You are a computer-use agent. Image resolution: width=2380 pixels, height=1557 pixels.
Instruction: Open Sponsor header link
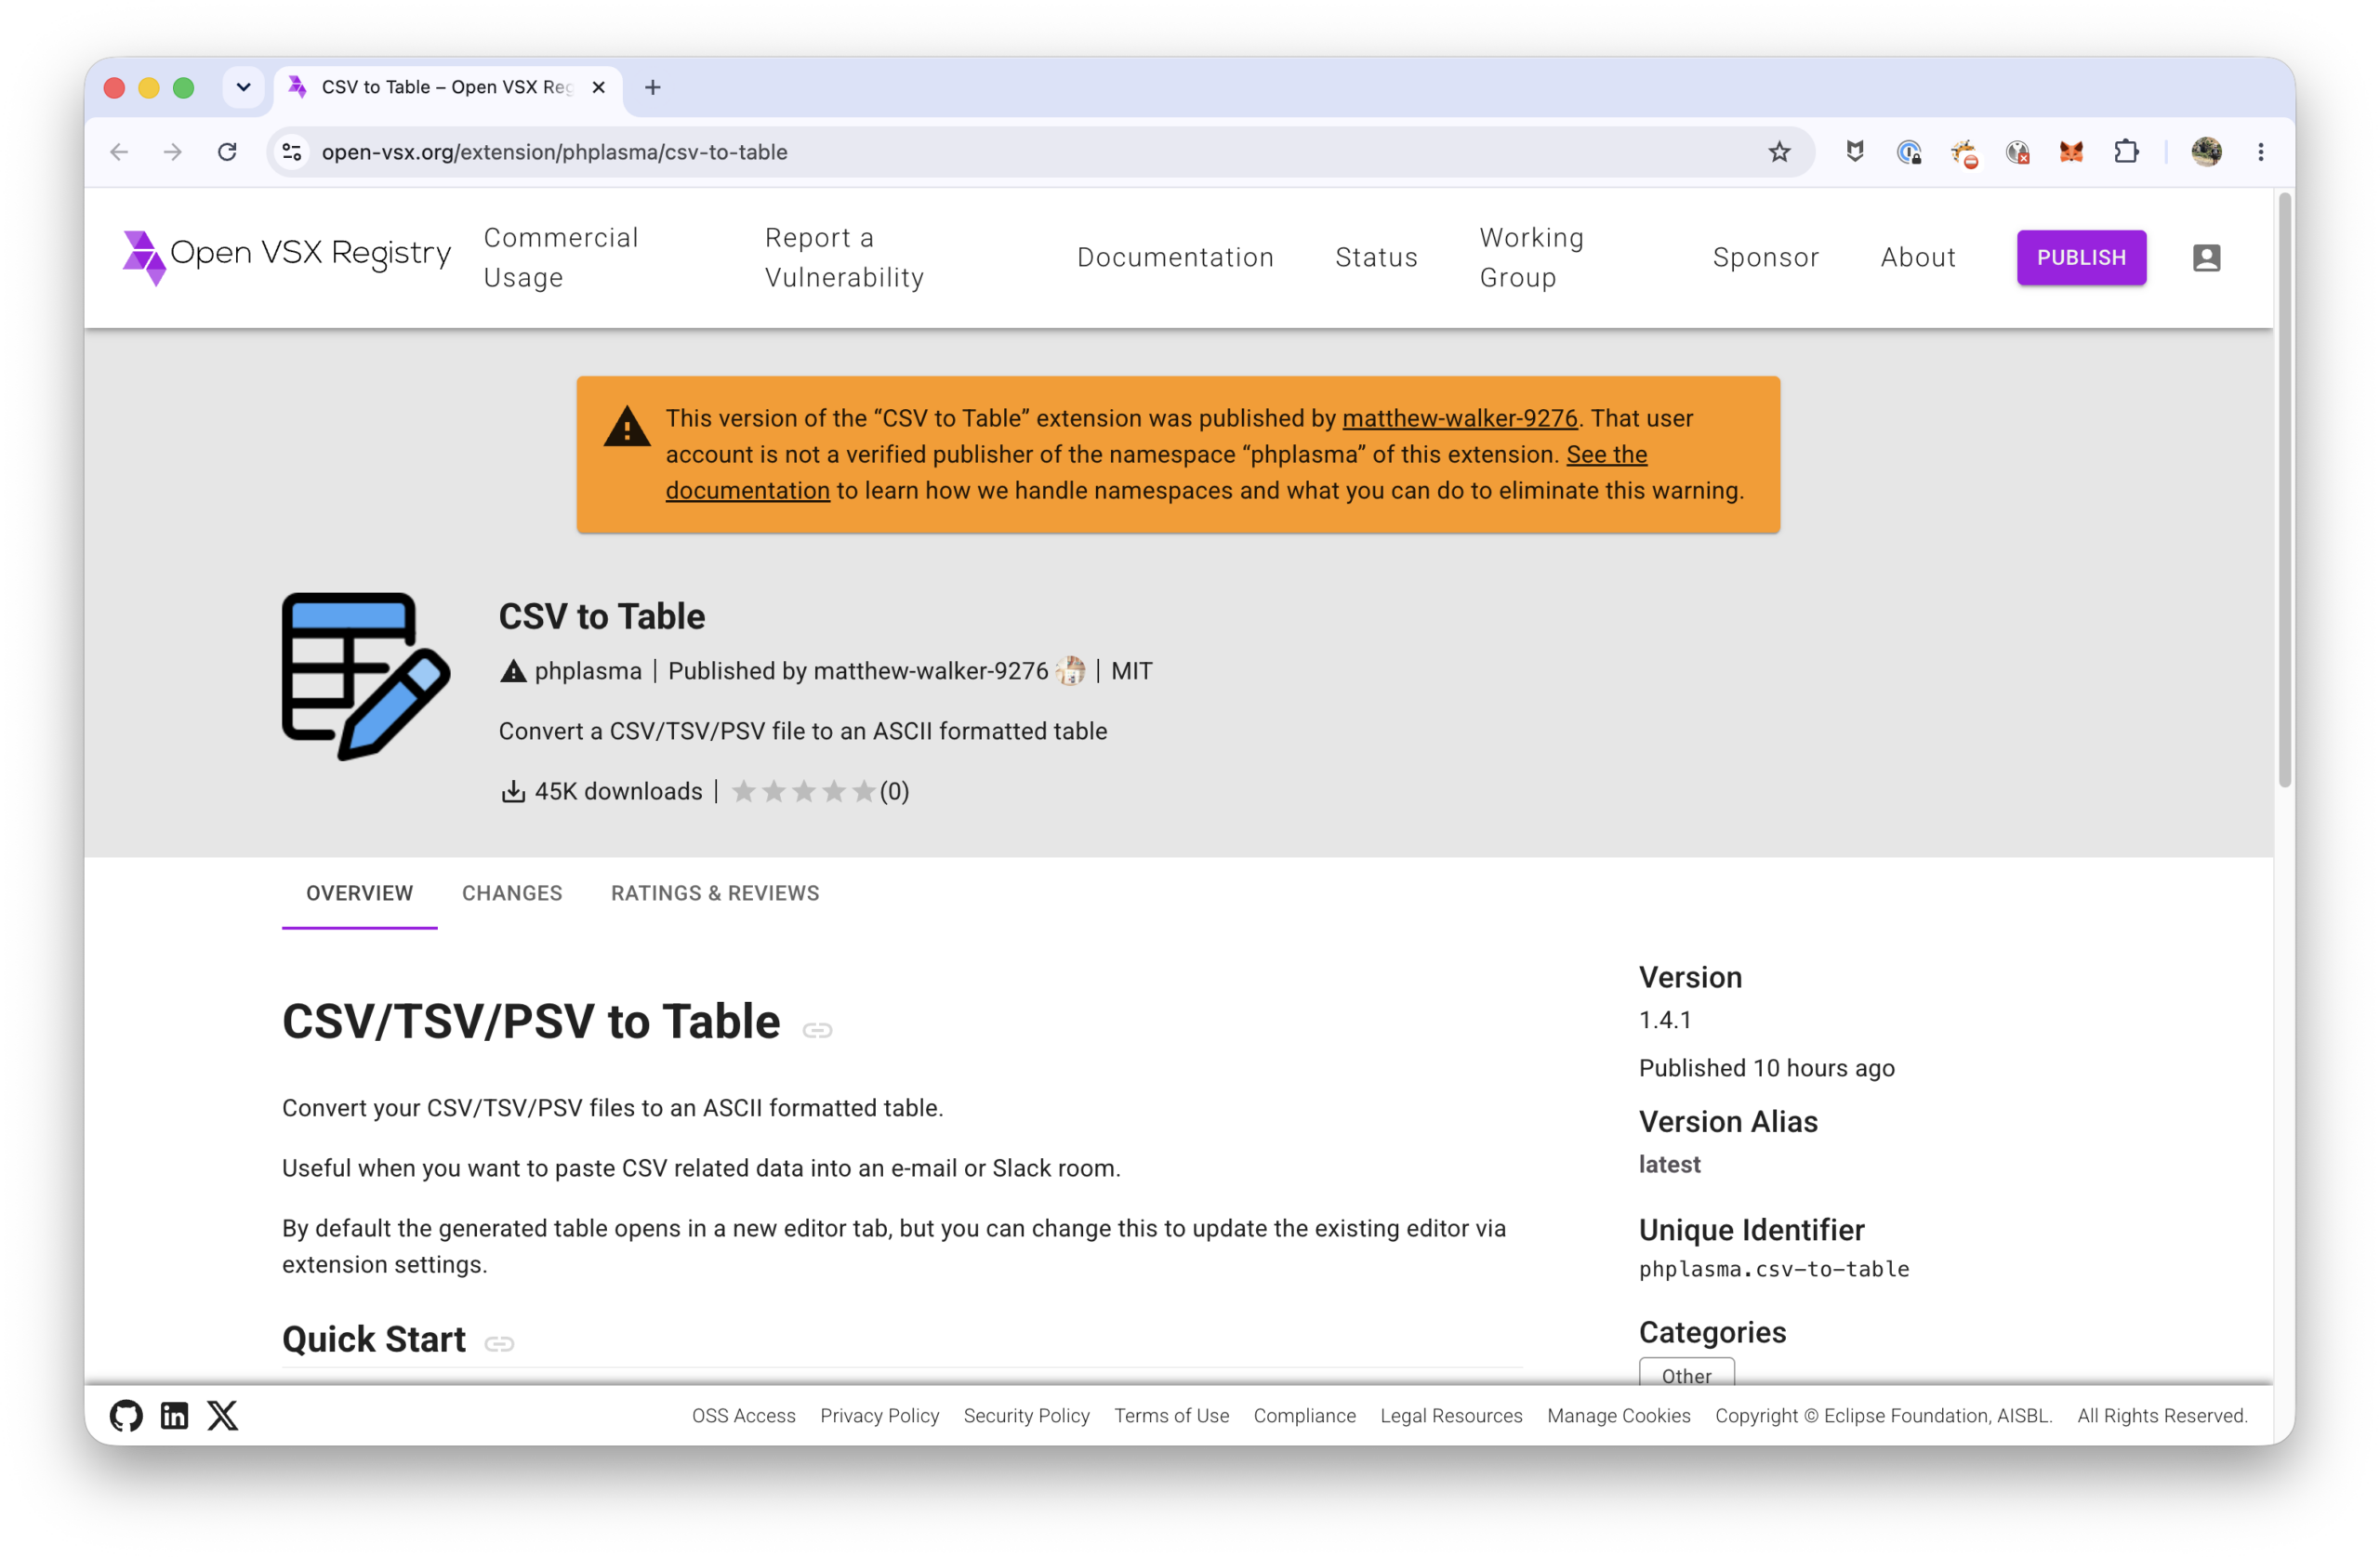tap(1765, 257)
